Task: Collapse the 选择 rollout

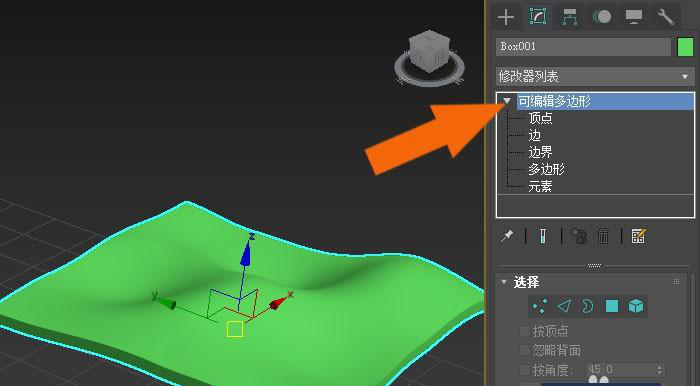Action: pos(504,282)
